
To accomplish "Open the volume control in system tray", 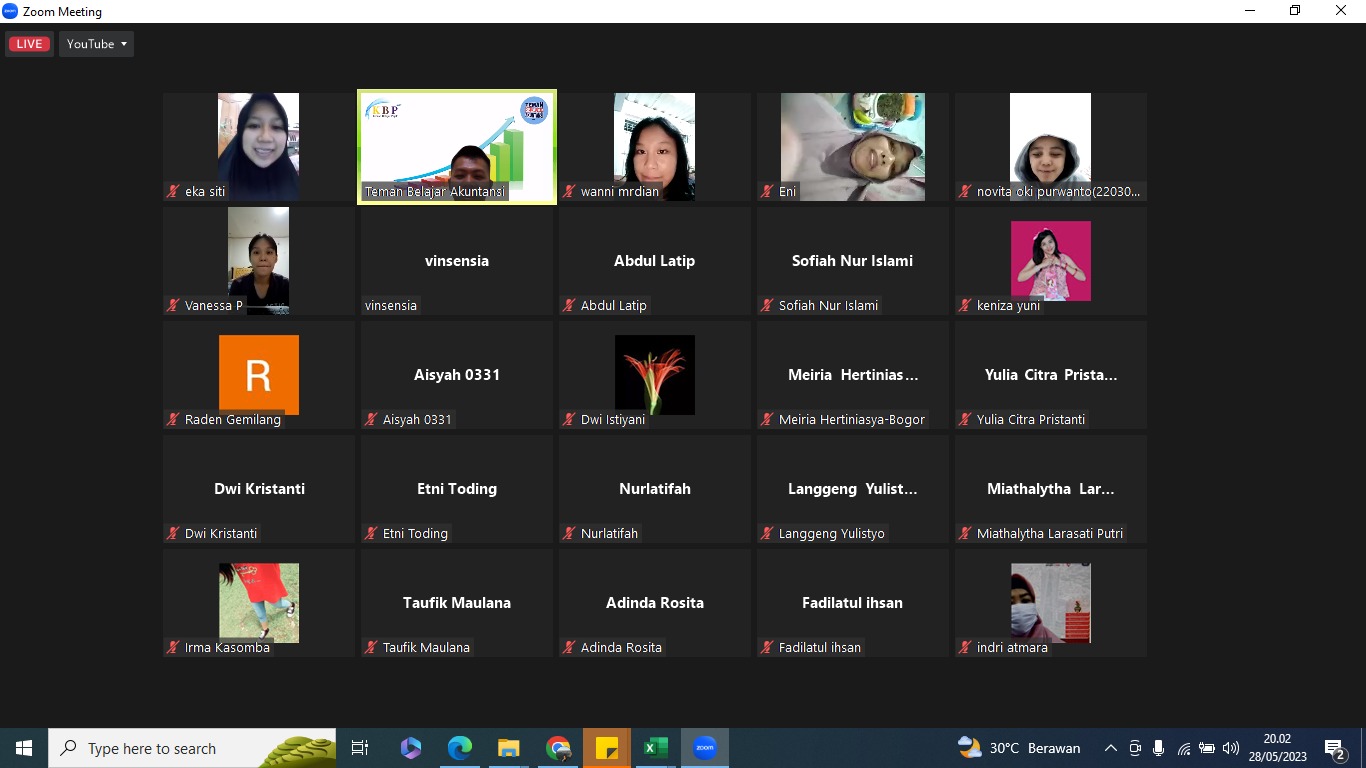I will (1231, 748).
